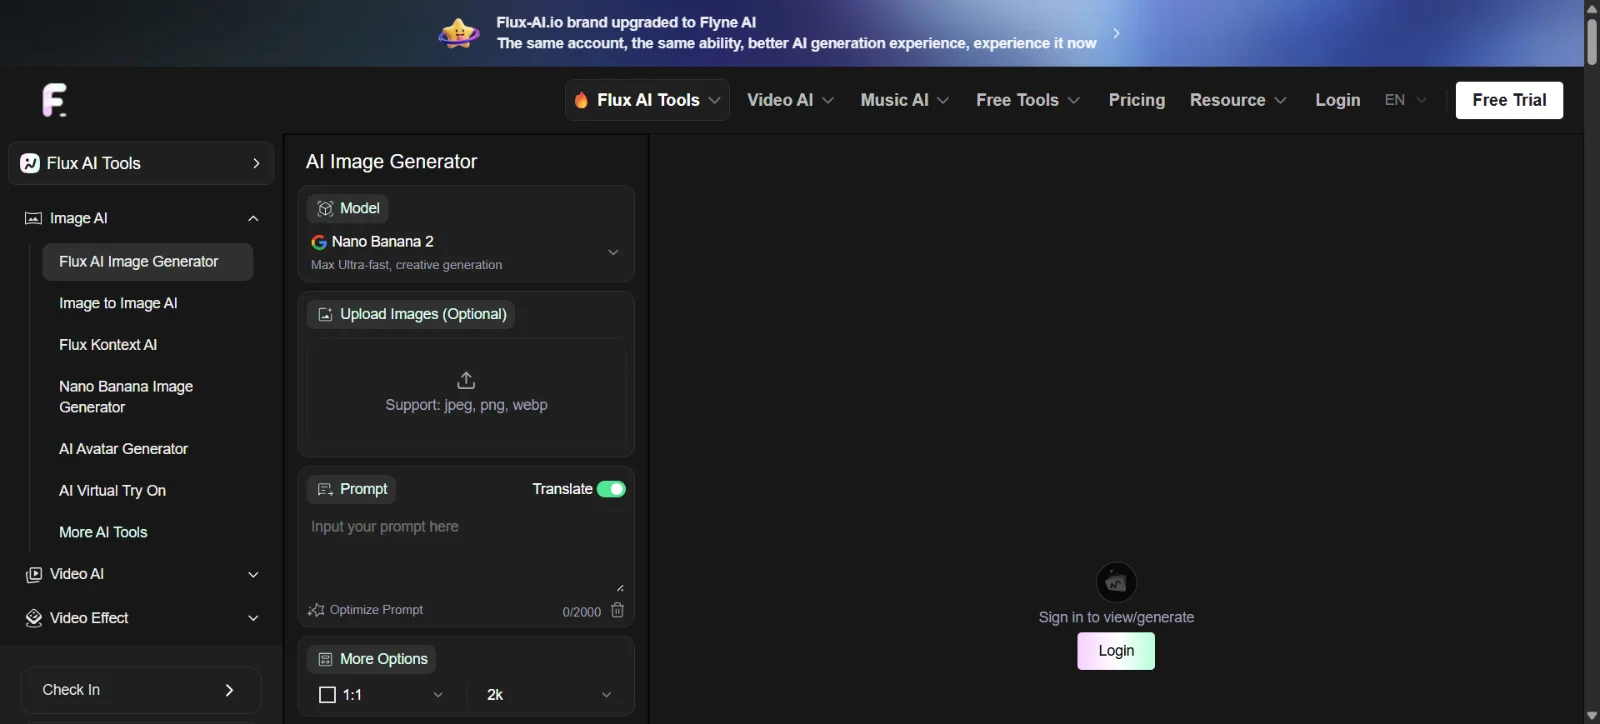Click the Google icon next to Nano Banana 2

pyautogui.click(x=319, y=242)
